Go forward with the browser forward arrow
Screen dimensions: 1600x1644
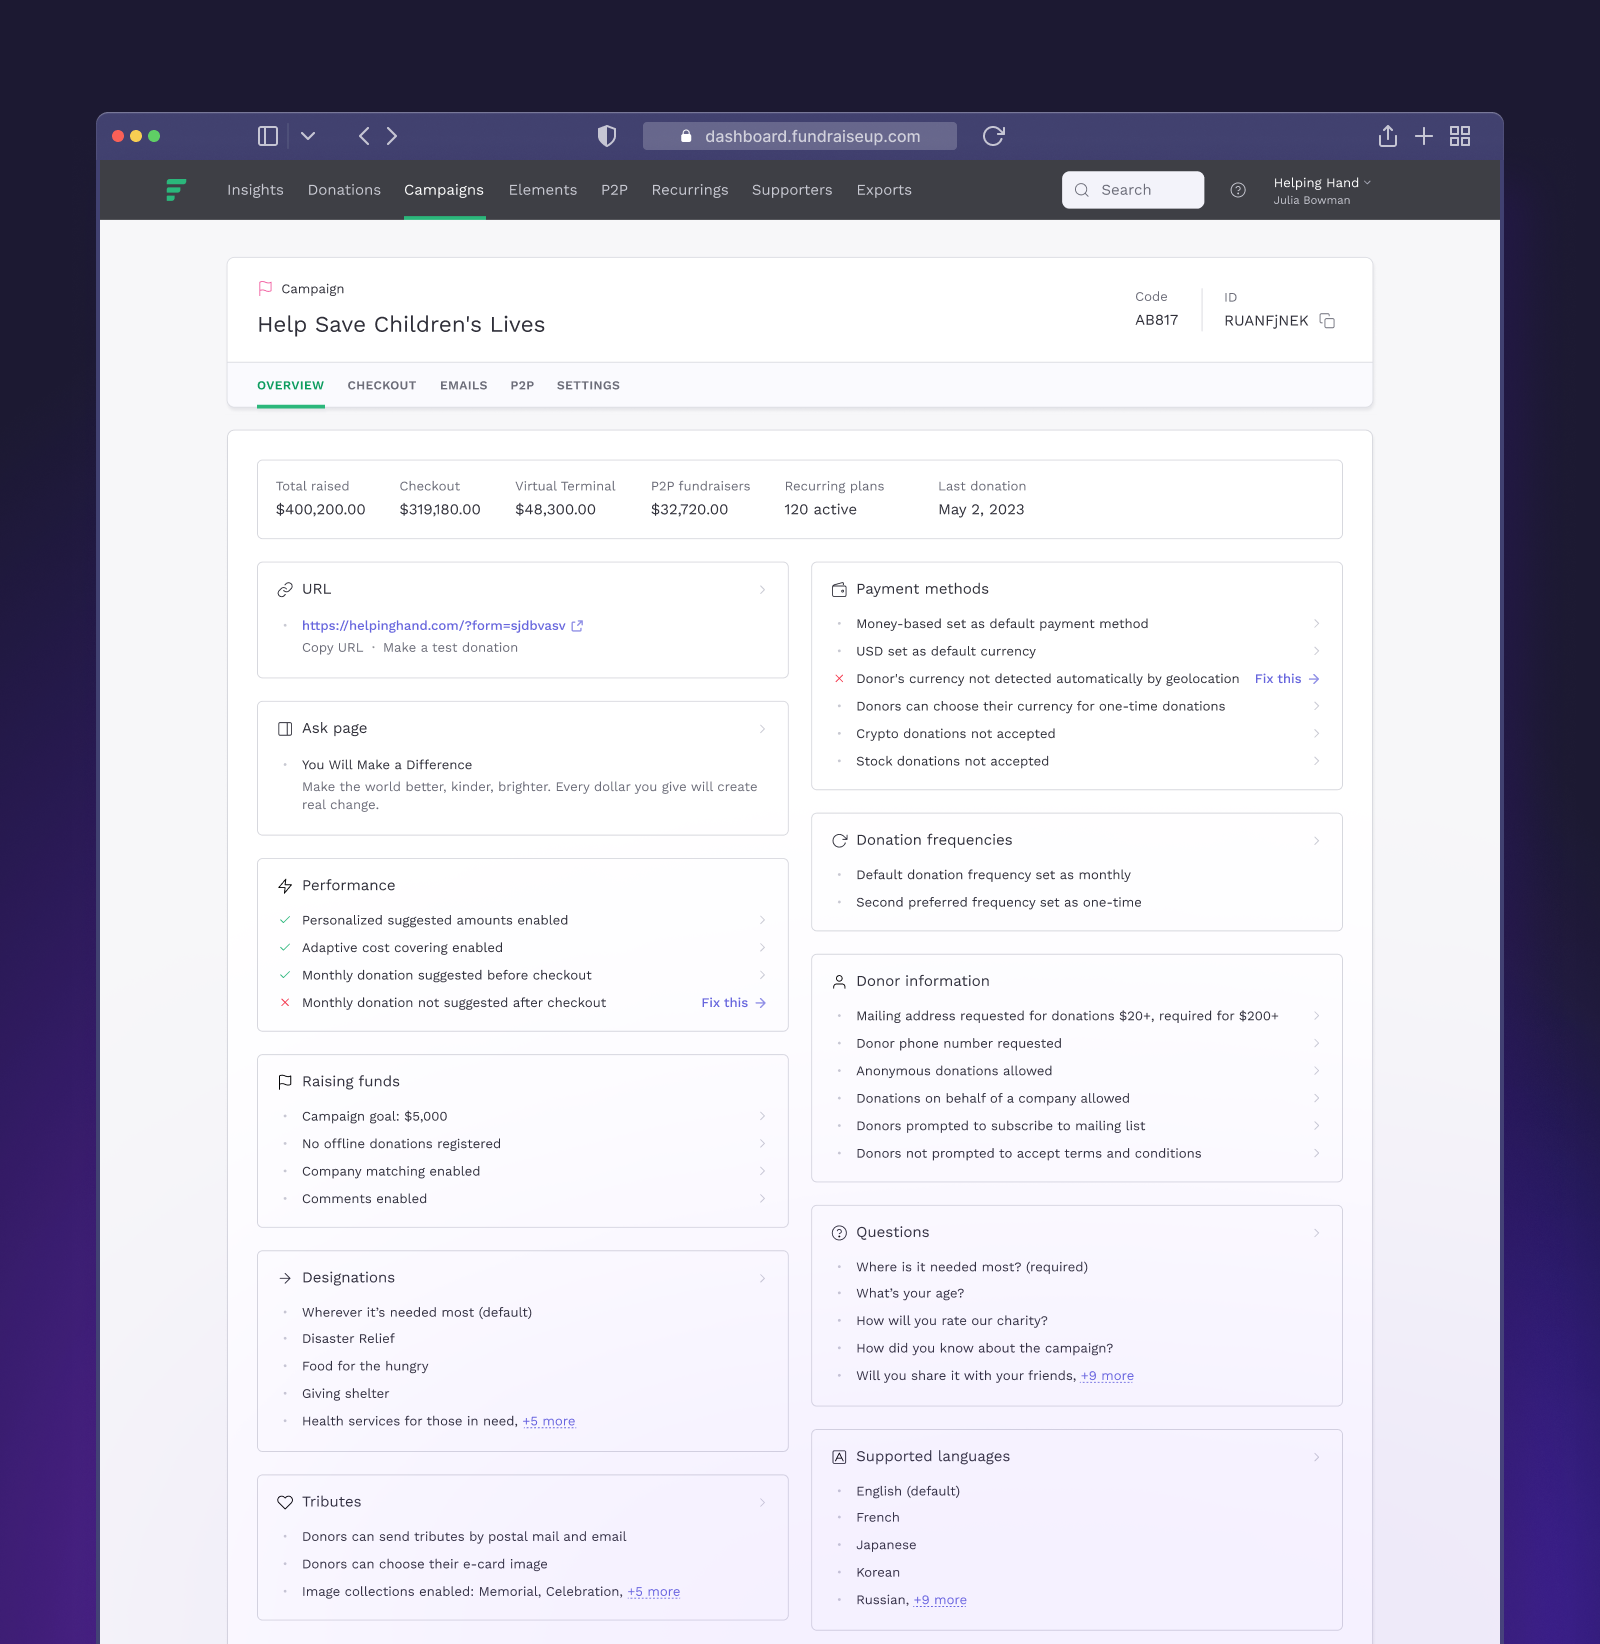pos(392,136)
